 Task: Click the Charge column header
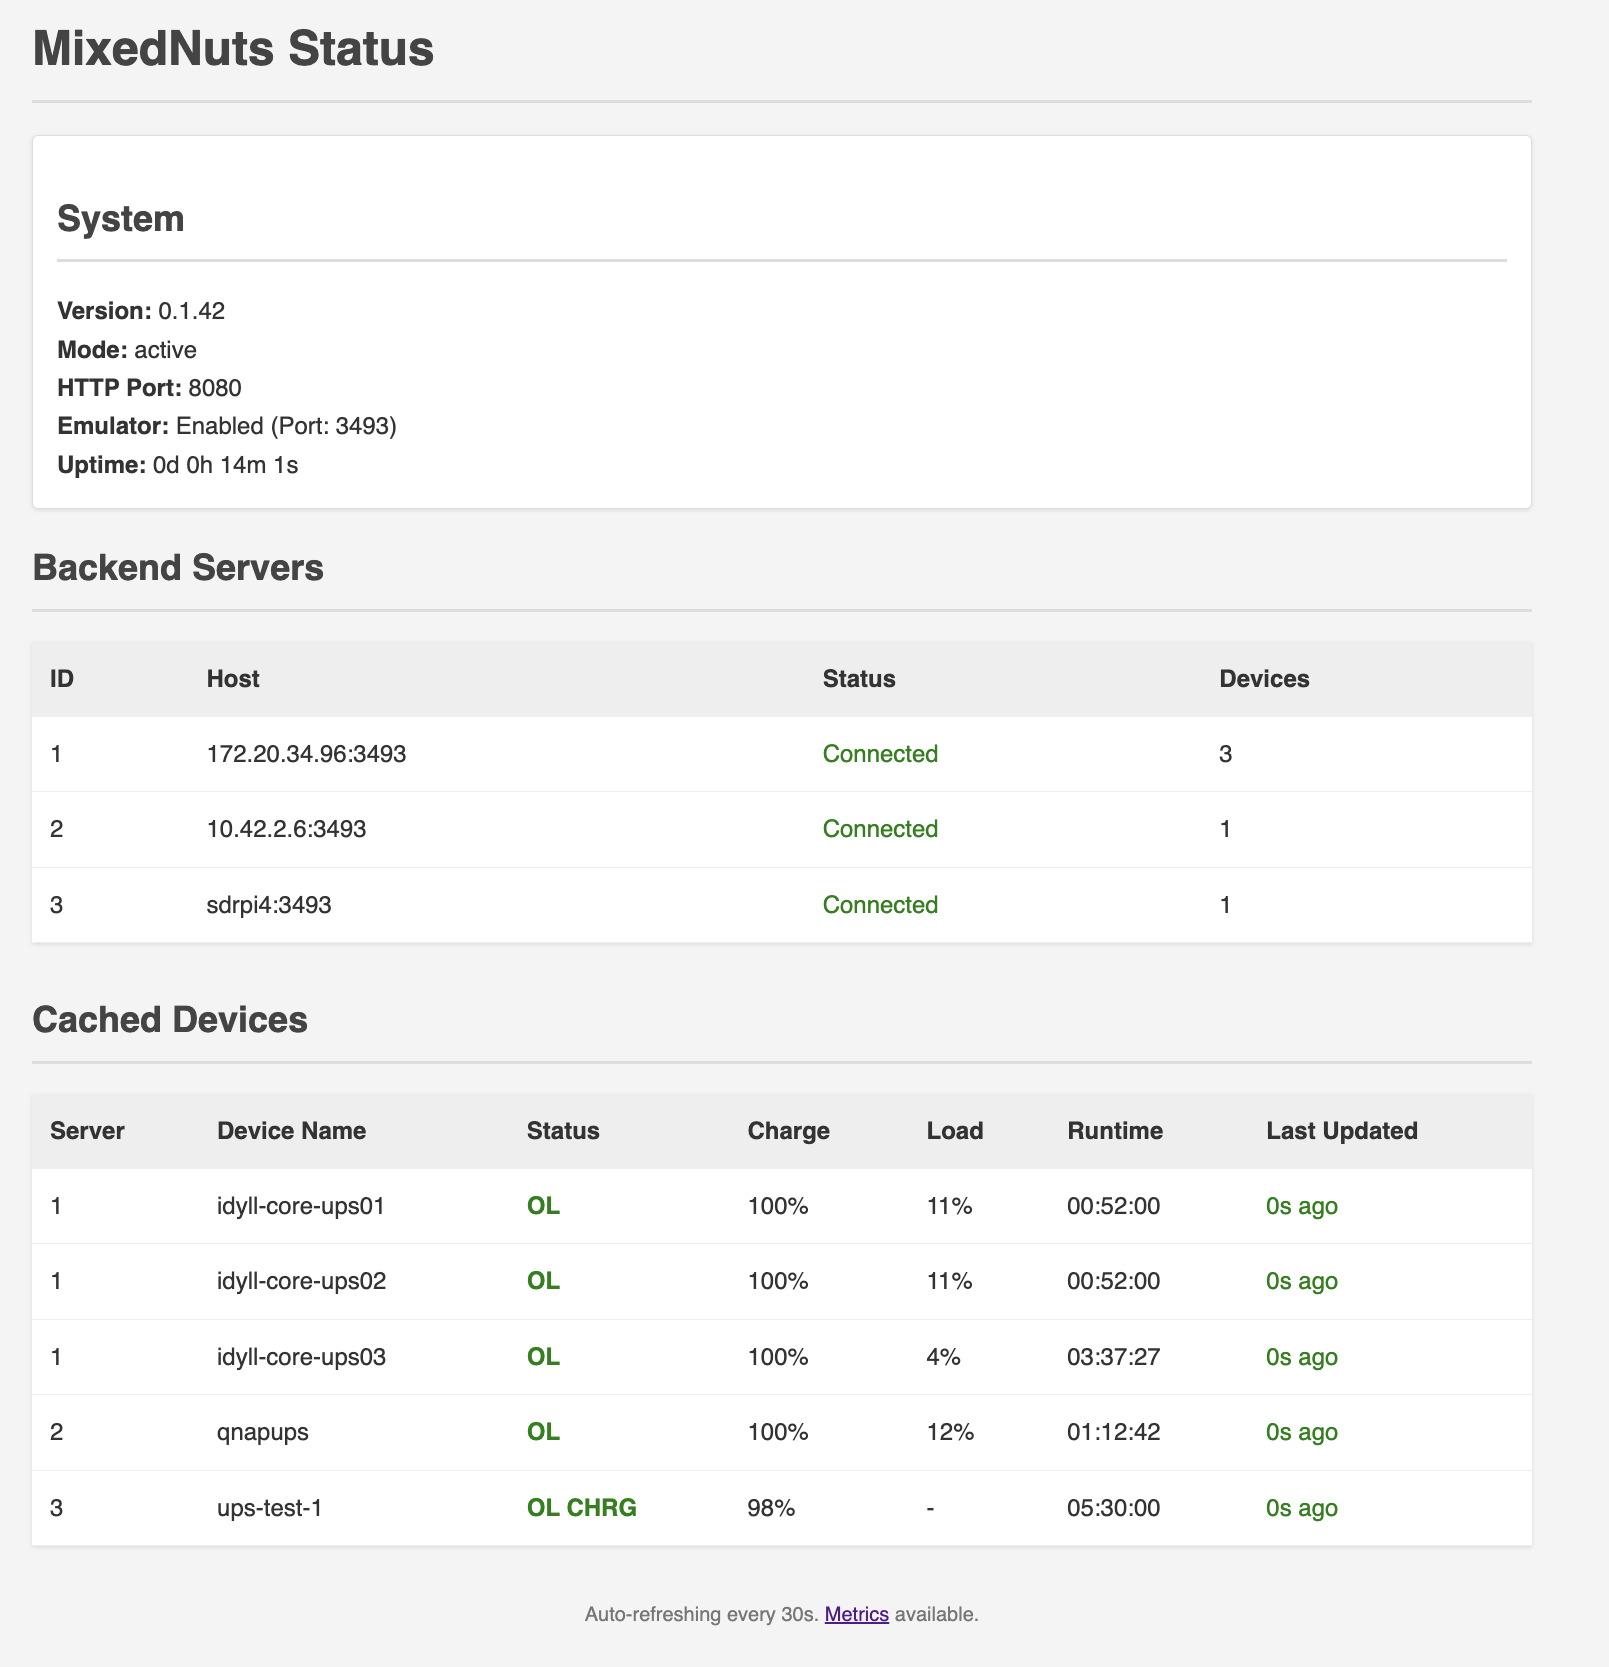click(788, 1130)
